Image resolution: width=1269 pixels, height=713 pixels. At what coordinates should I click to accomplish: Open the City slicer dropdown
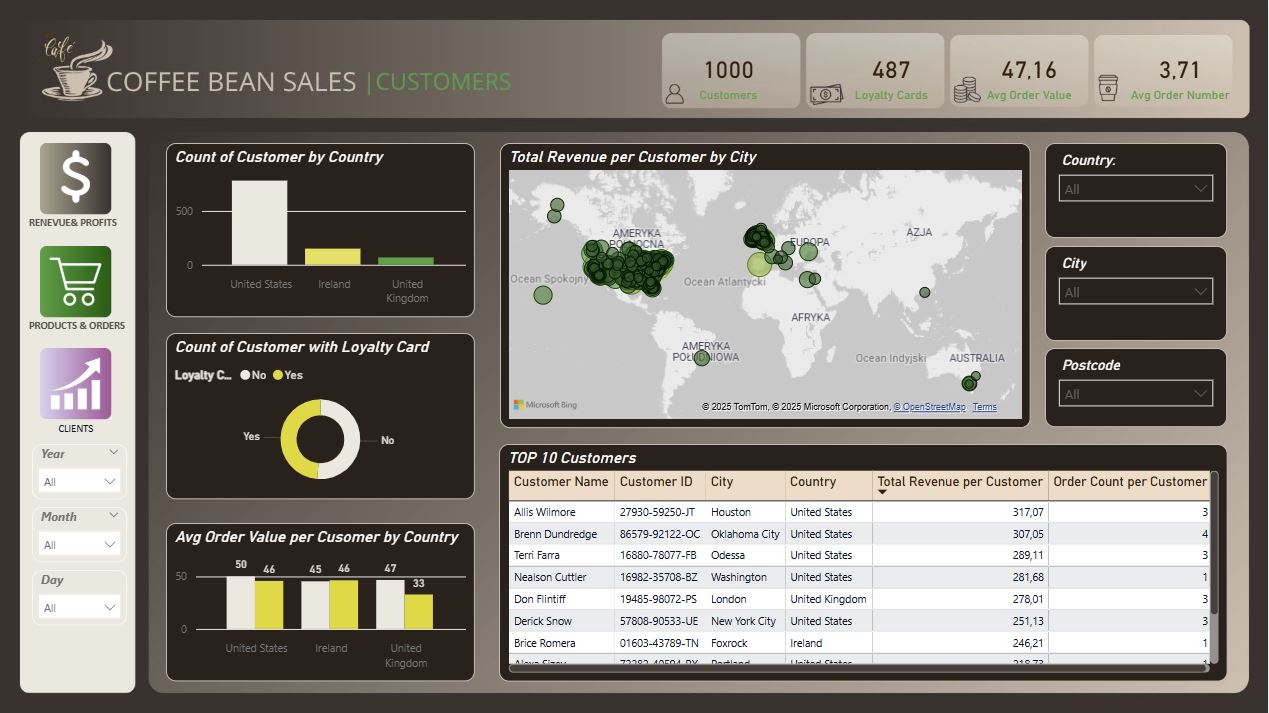tap(1135, 292)
